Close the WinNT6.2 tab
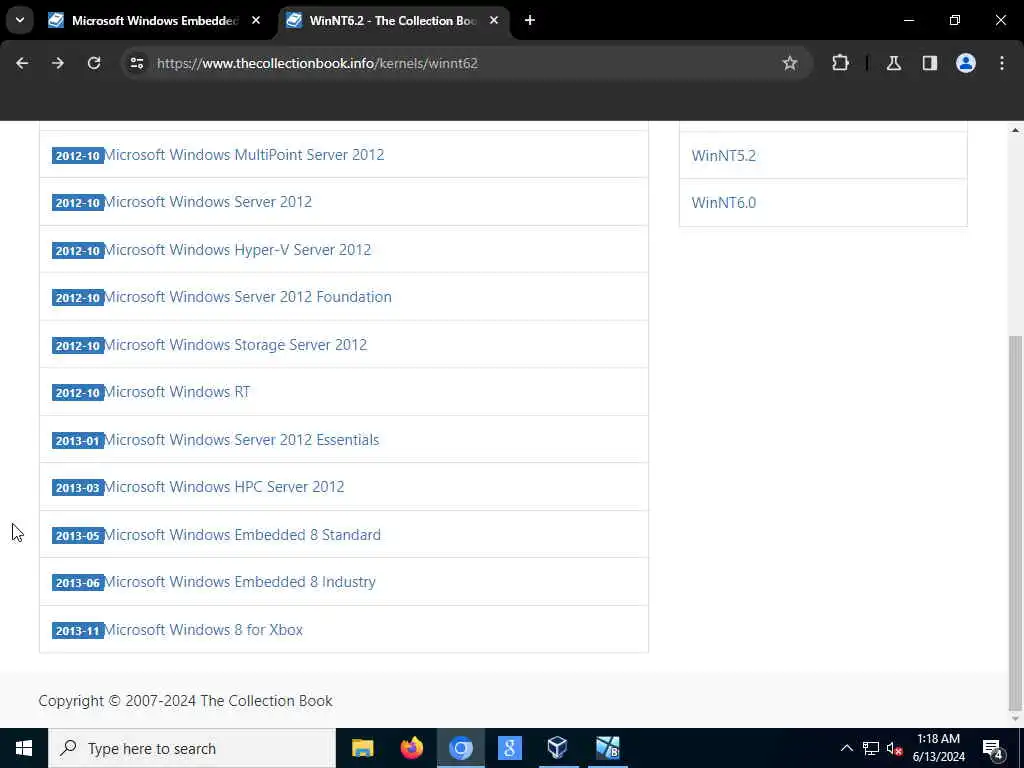The image size is (1024, 768). [x=494, y=20]
